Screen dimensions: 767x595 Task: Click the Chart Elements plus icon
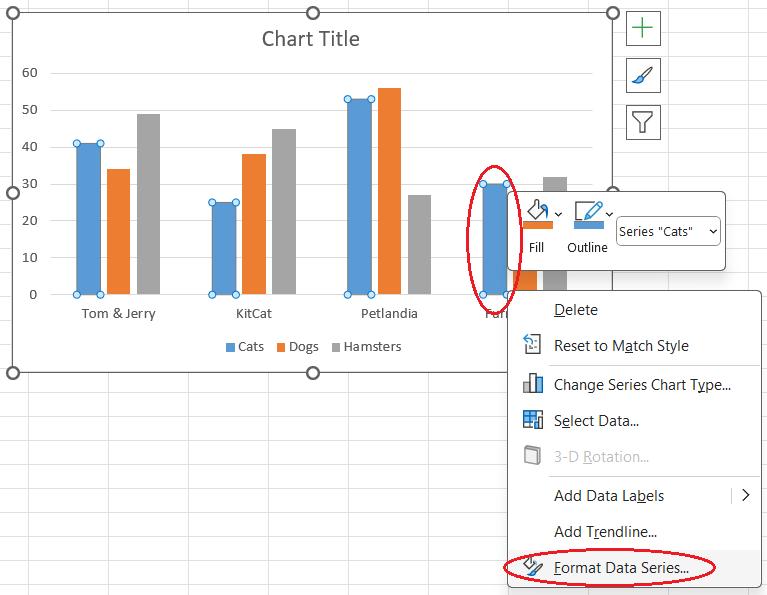tap(643, 29)
